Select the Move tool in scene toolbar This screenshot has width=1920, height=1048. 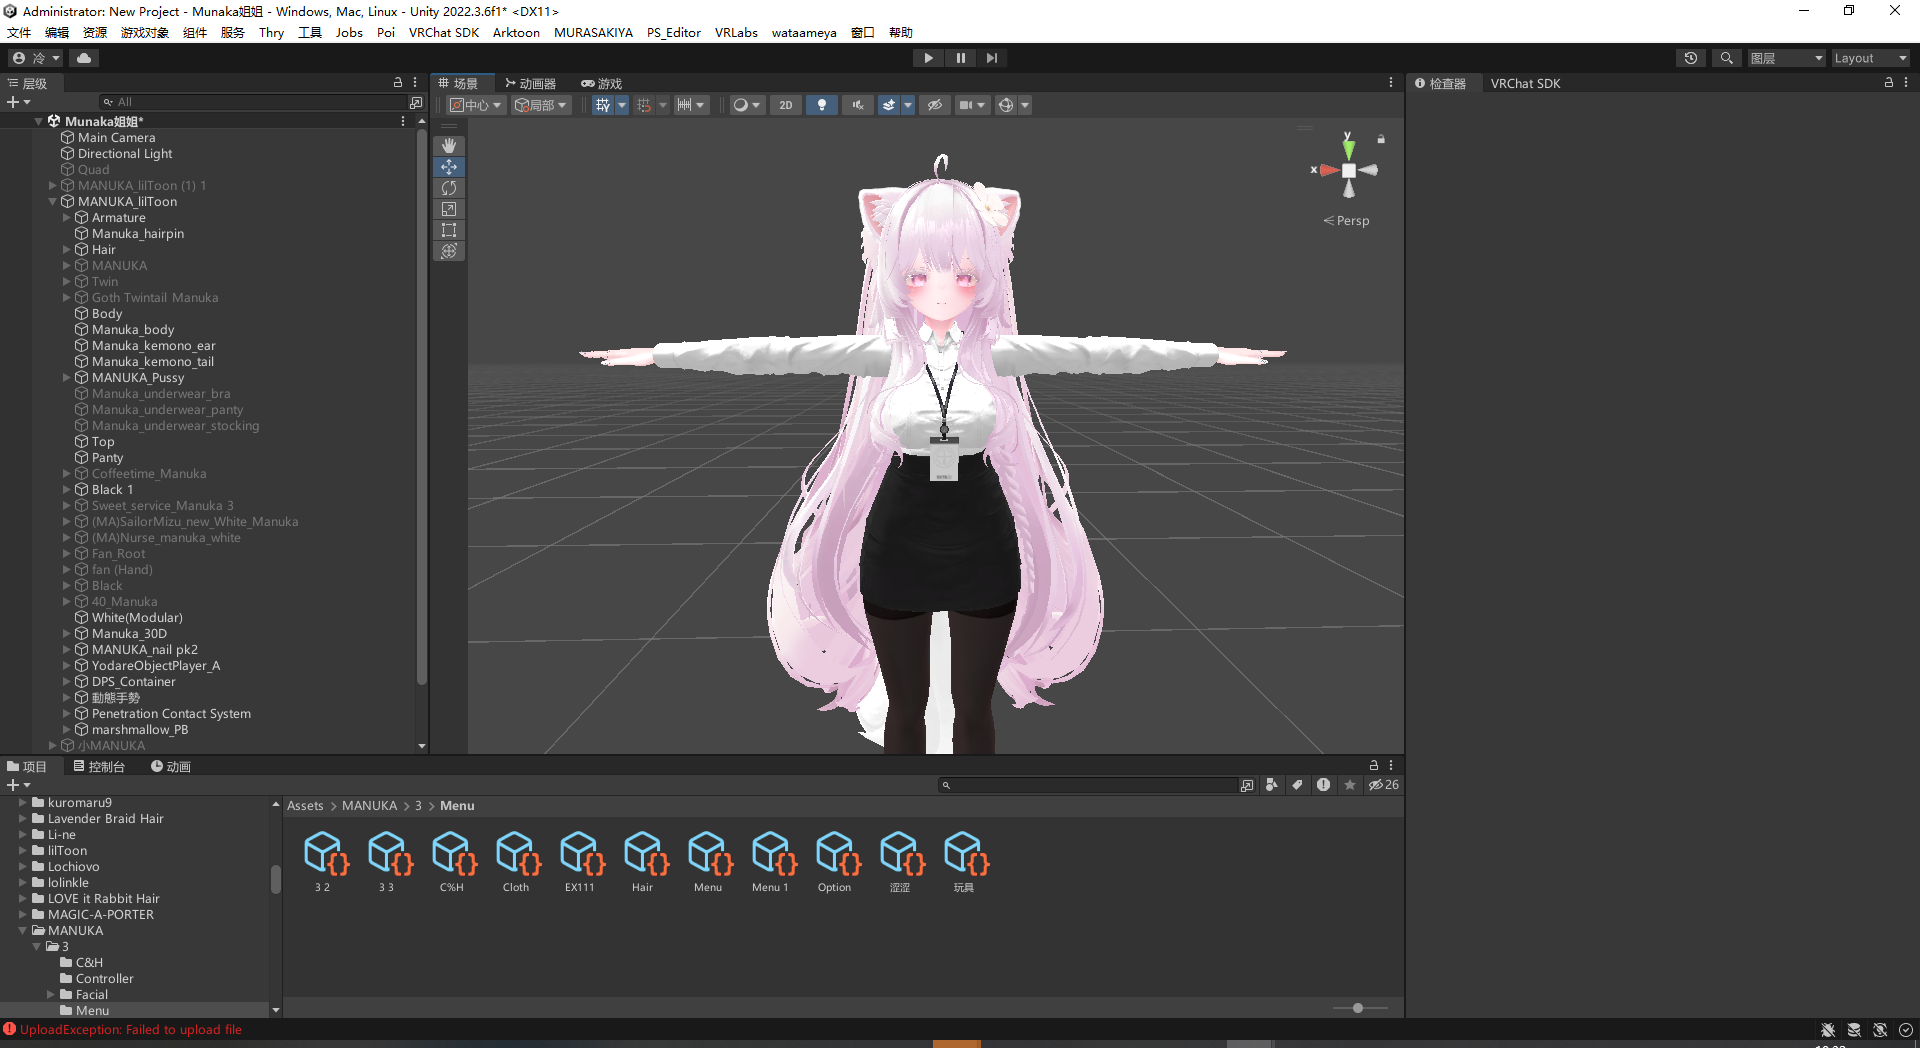coord(449,167)
